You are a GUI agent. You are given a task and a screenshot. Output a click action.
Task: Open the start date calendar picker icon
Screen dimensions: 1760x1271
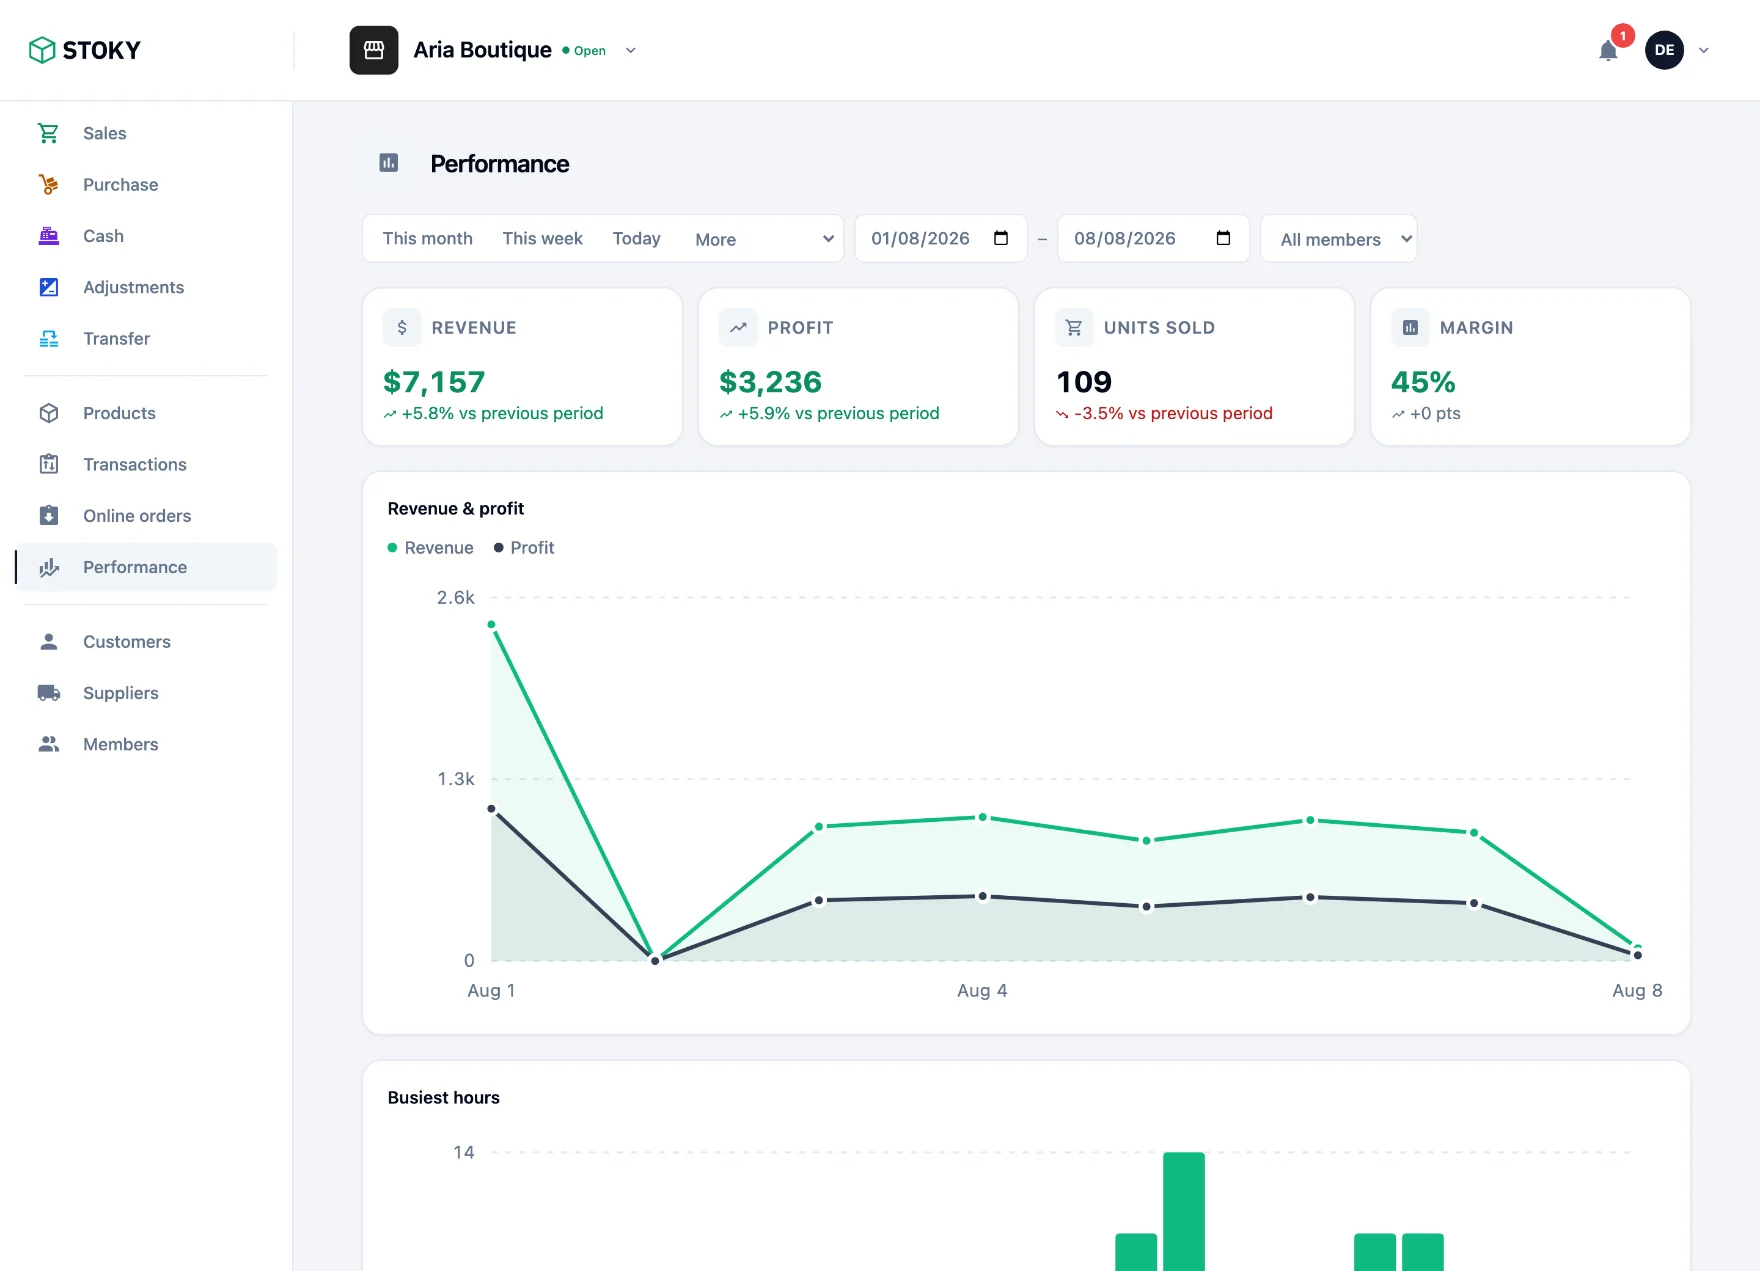click(x=1001, y=238)
